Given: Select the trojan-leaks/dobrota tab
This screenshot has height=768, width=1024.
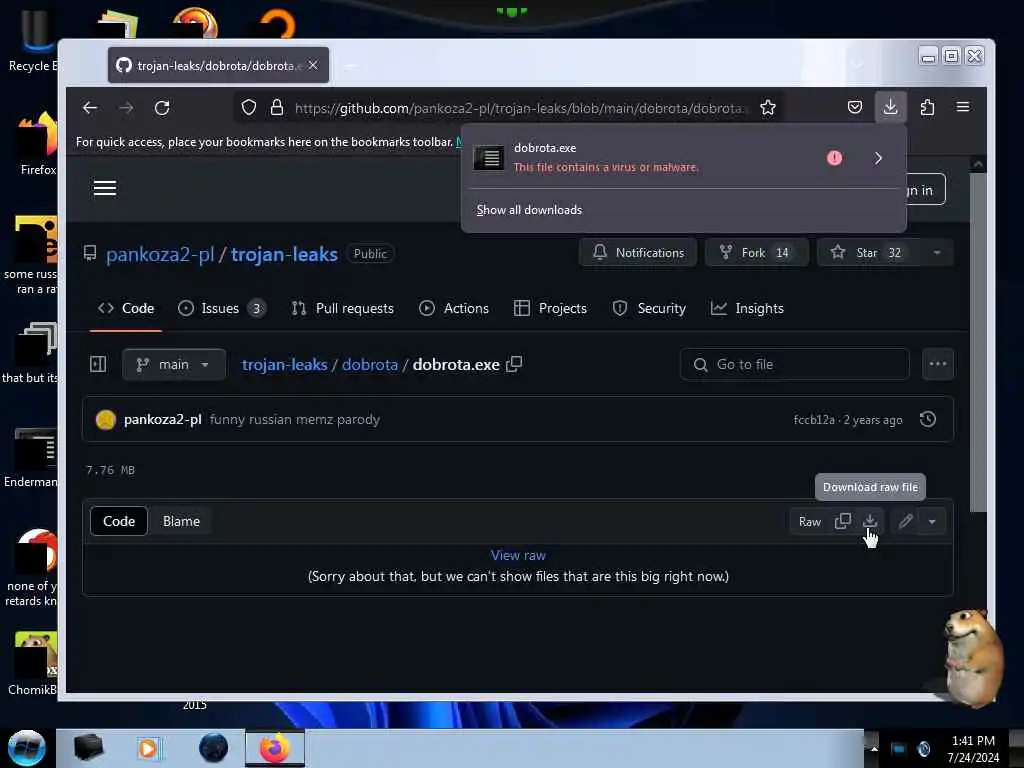Looking at the screenshot, I should 218,65.
